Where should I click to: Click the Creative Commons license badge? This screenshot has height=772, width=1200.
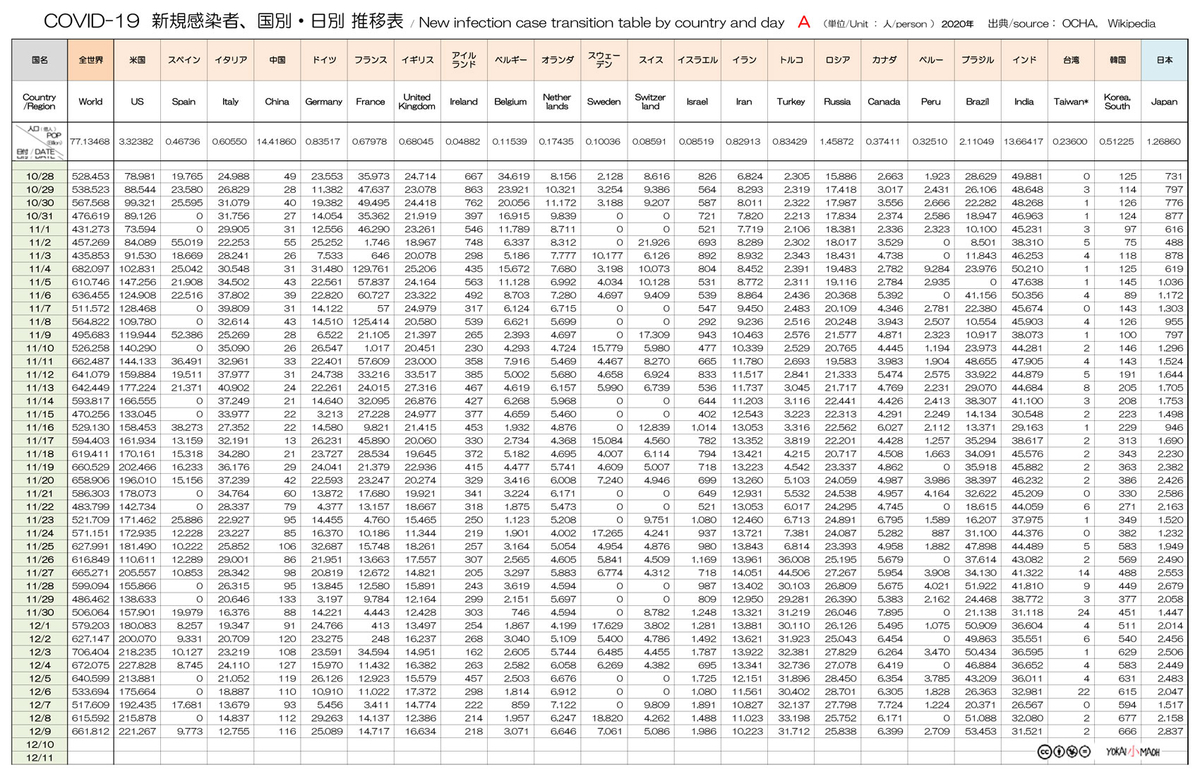(1062, 752)
